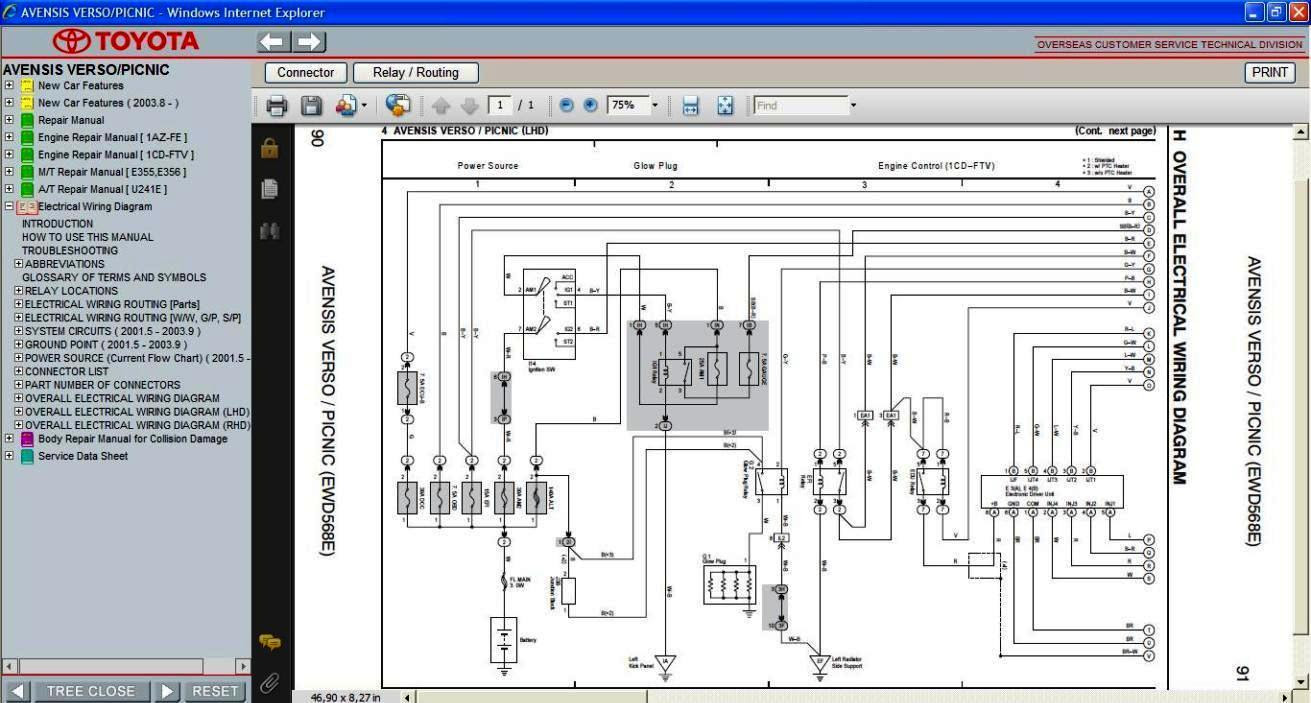Select OVERALL ELECTRICAL WIRING DIAGRAM (RHD)
Image resolution: width=1311 pixels, height=703 pixels.
click(137, 425)
